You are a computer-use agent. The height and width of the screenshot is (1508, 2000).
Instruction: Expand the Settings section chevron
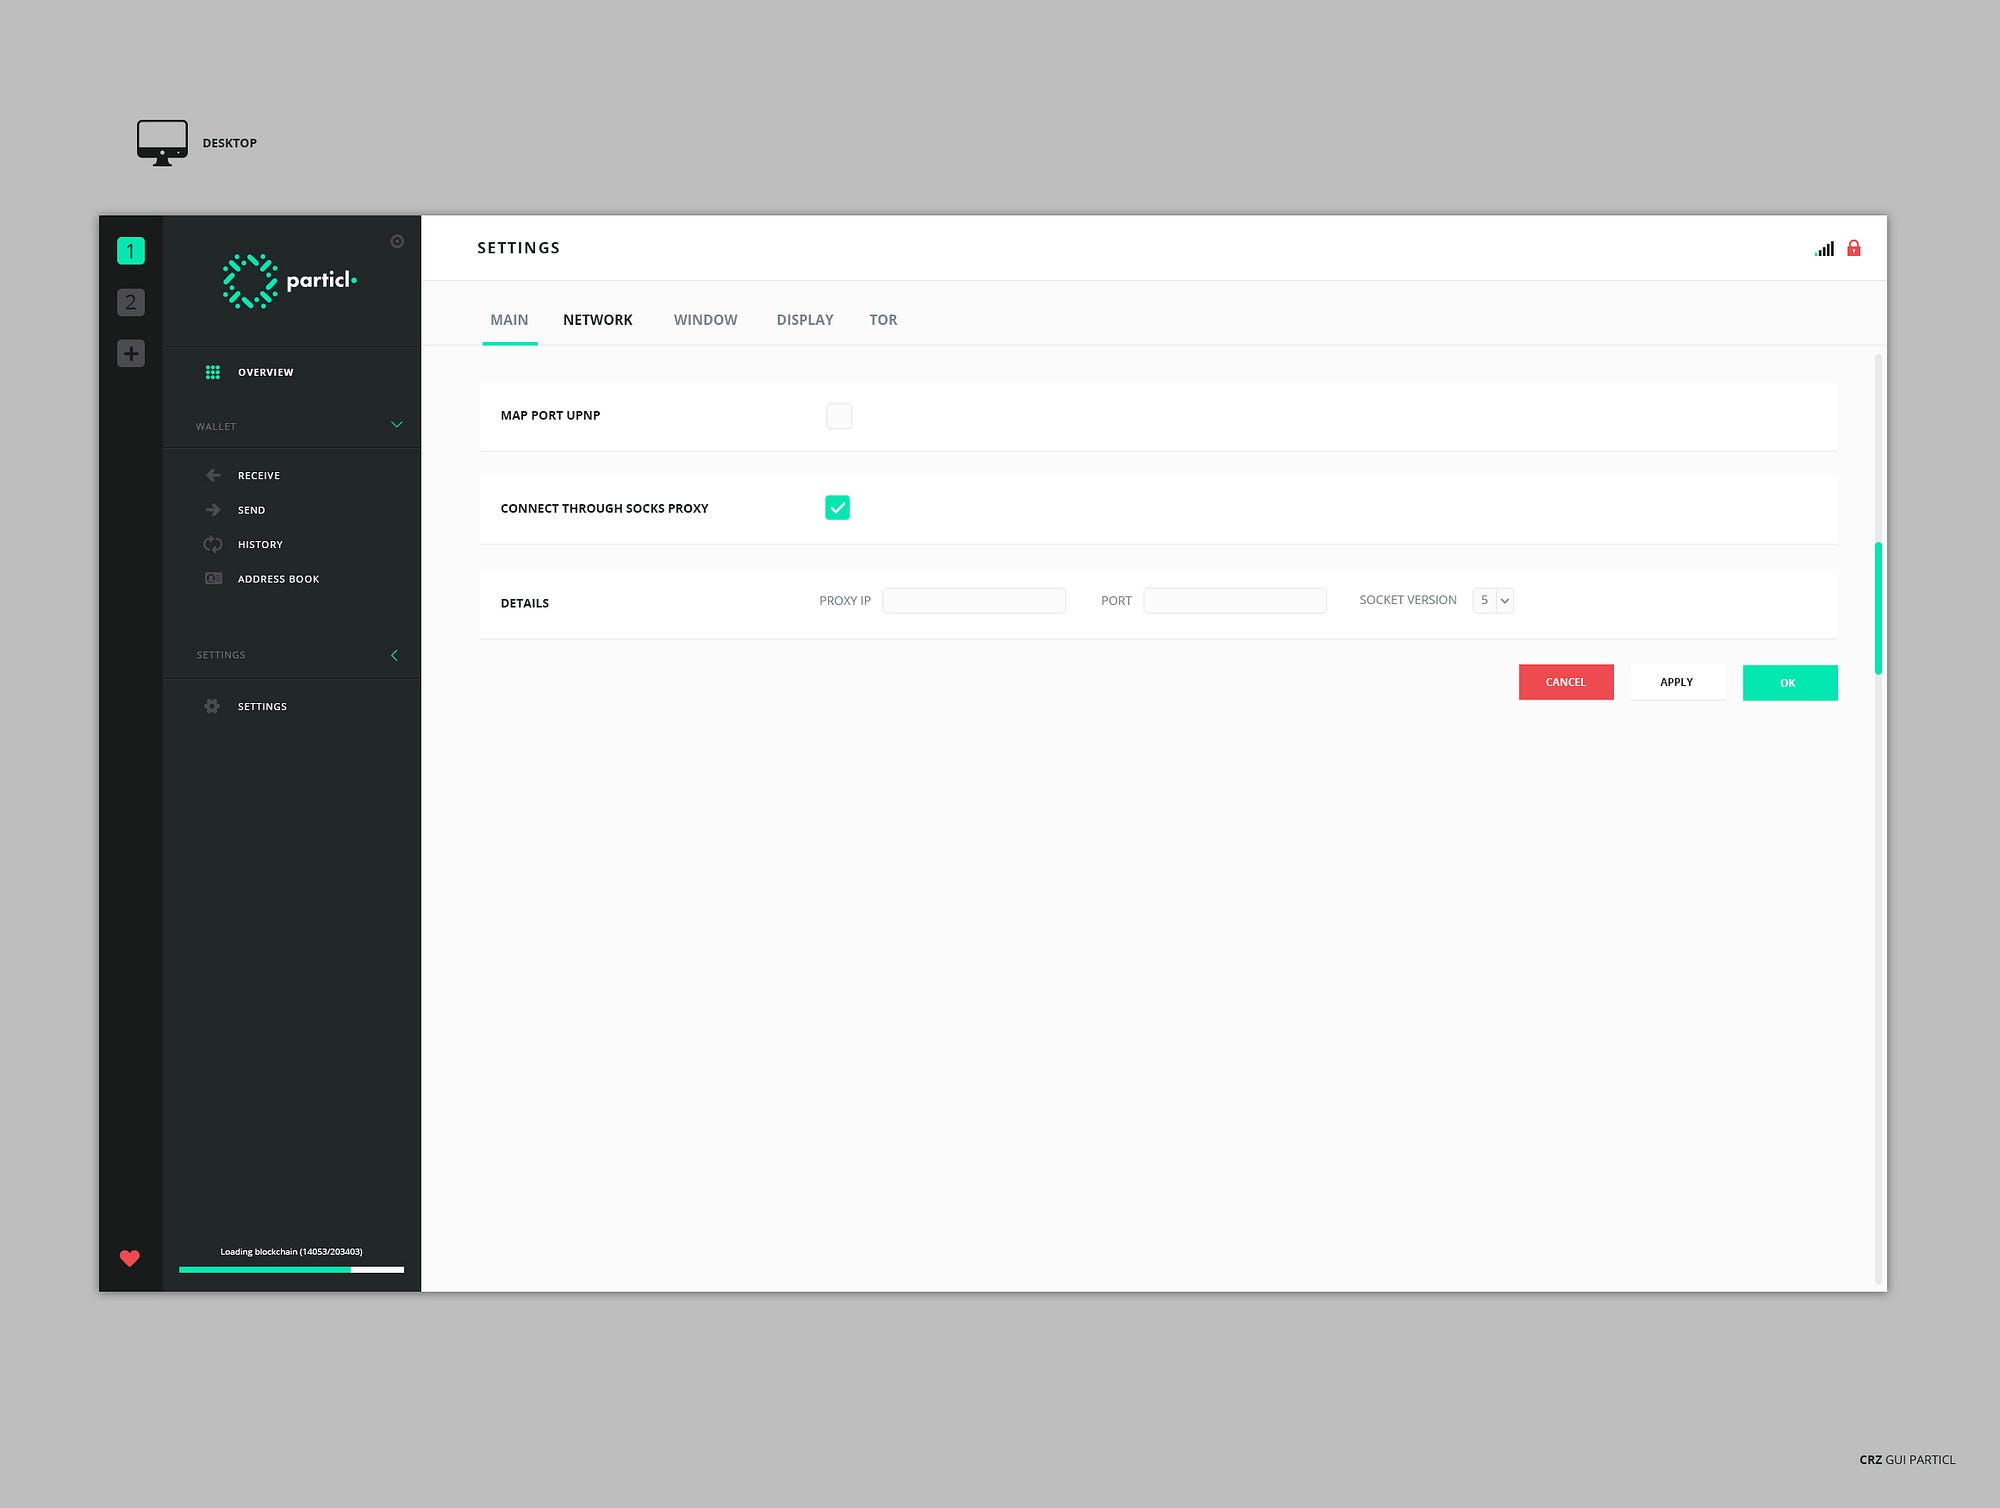394,655
